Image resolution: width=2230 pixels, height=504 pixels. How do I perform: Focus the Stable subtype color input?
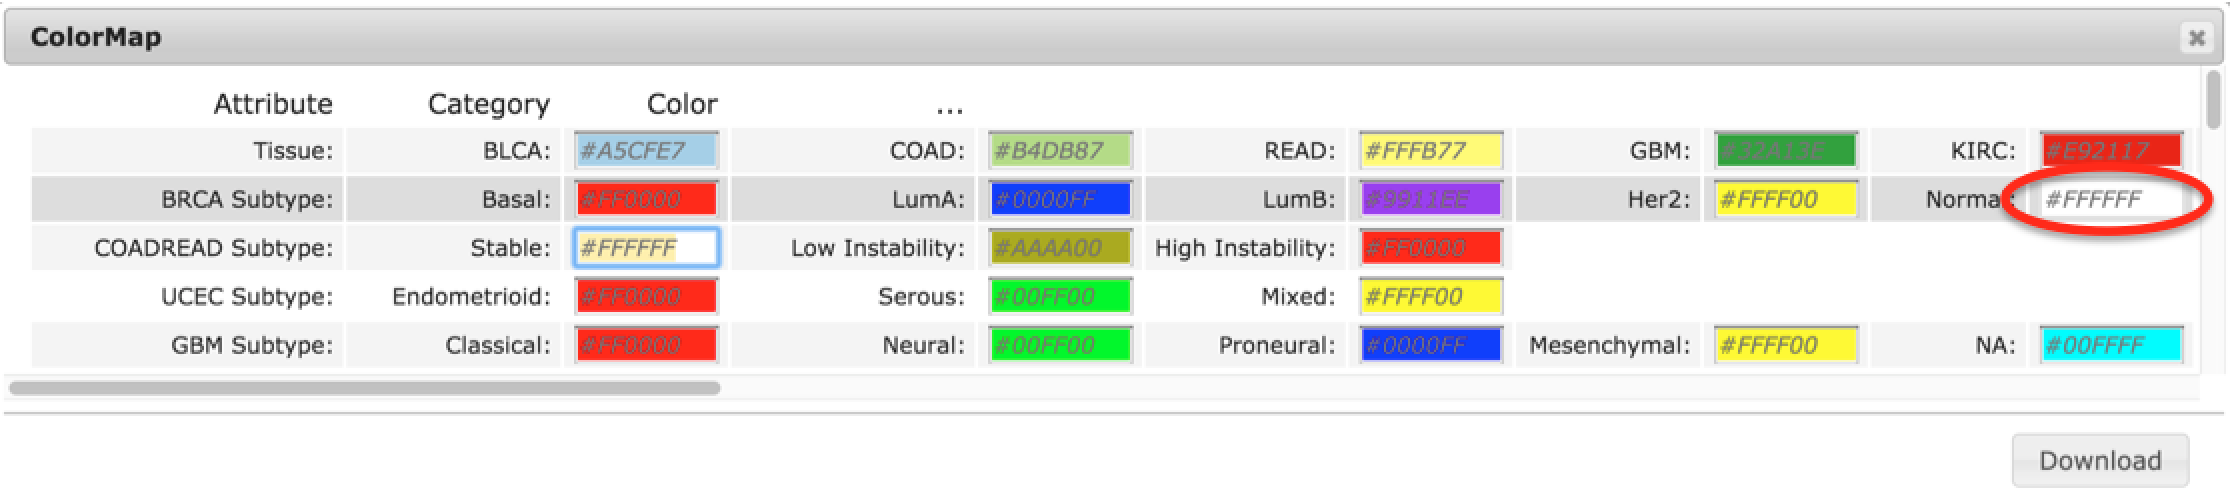tap(646, 248)
